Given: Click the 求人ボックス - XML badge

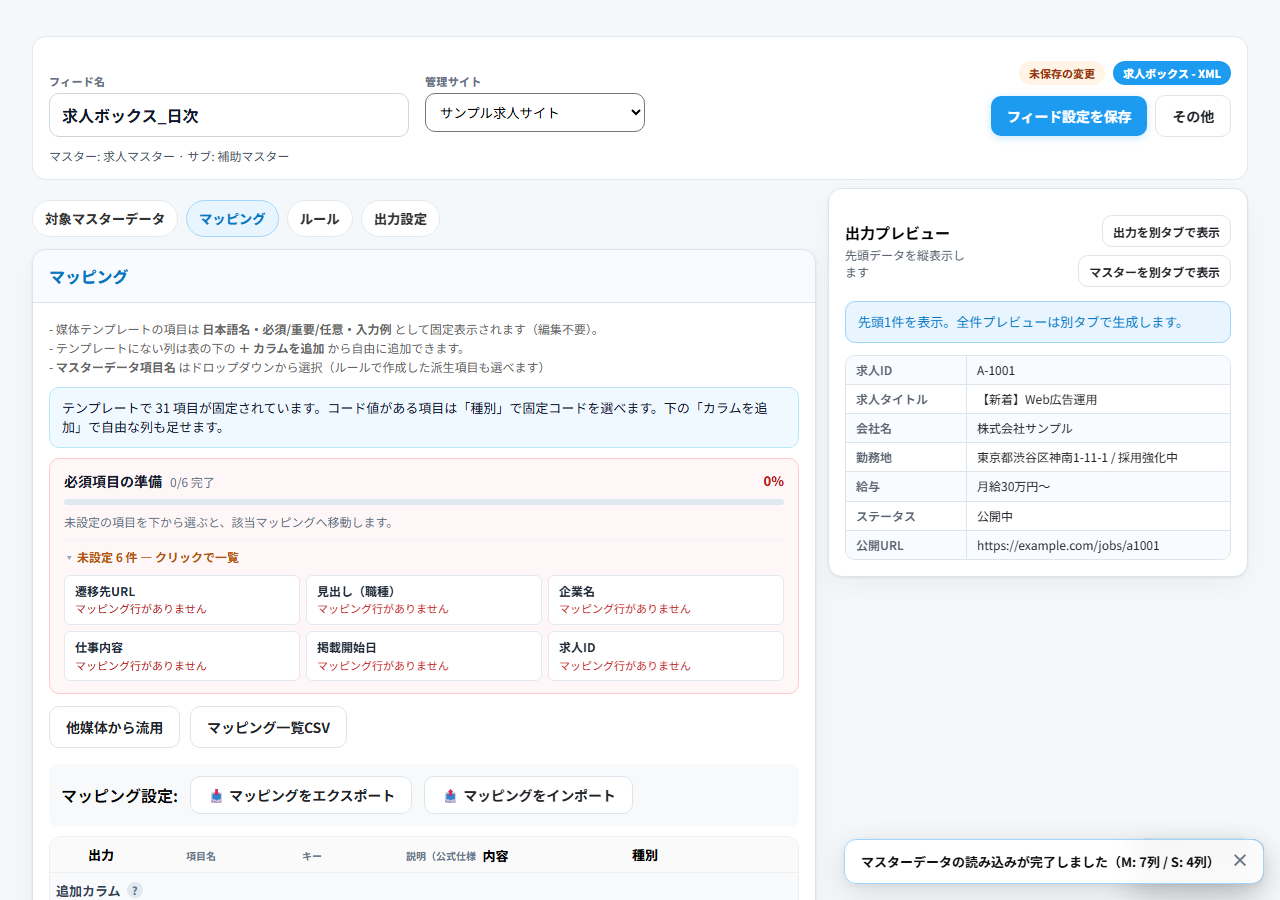Looking at the screenshot, I should pos(1172,73).
